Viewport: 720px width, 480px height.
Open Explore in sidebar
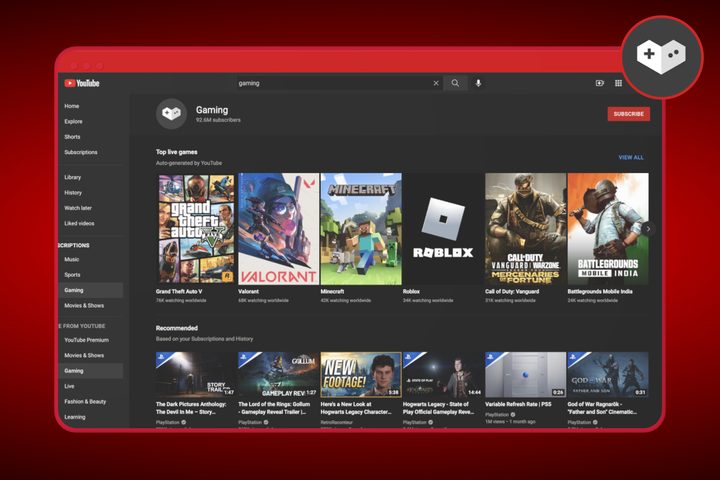(x=73, y=122)
